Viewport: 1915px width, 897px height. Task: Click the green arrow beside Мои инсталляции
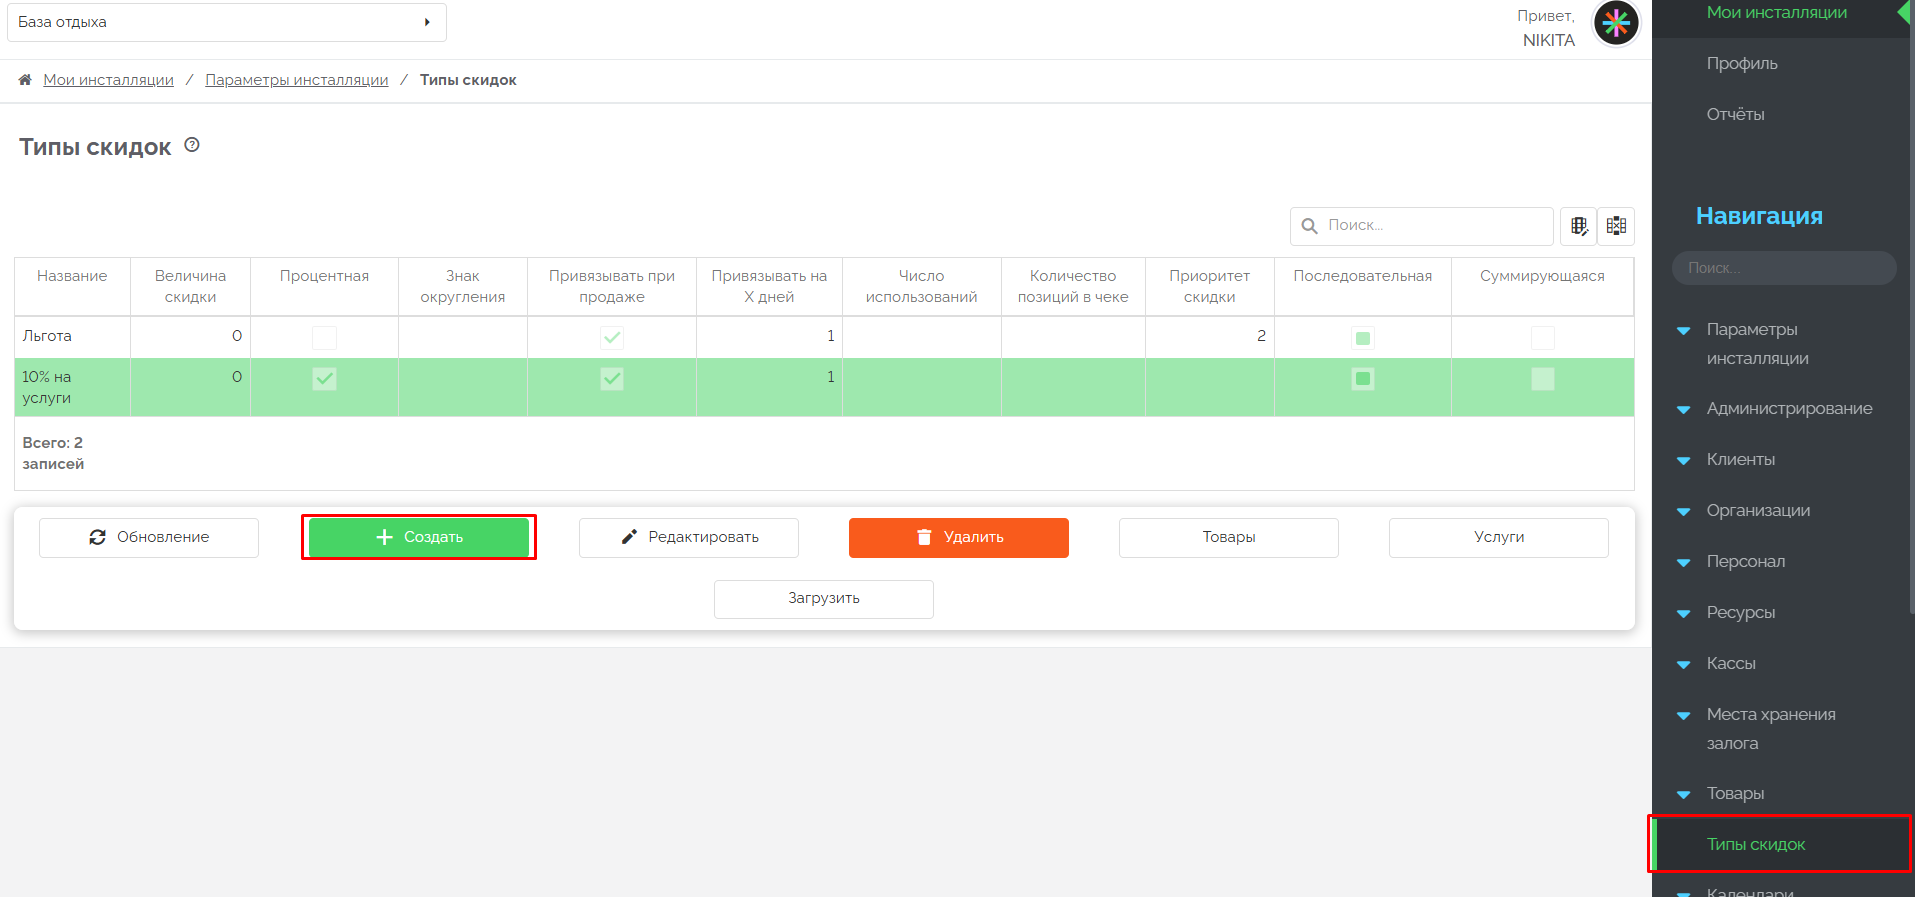tap(1903, 13)
